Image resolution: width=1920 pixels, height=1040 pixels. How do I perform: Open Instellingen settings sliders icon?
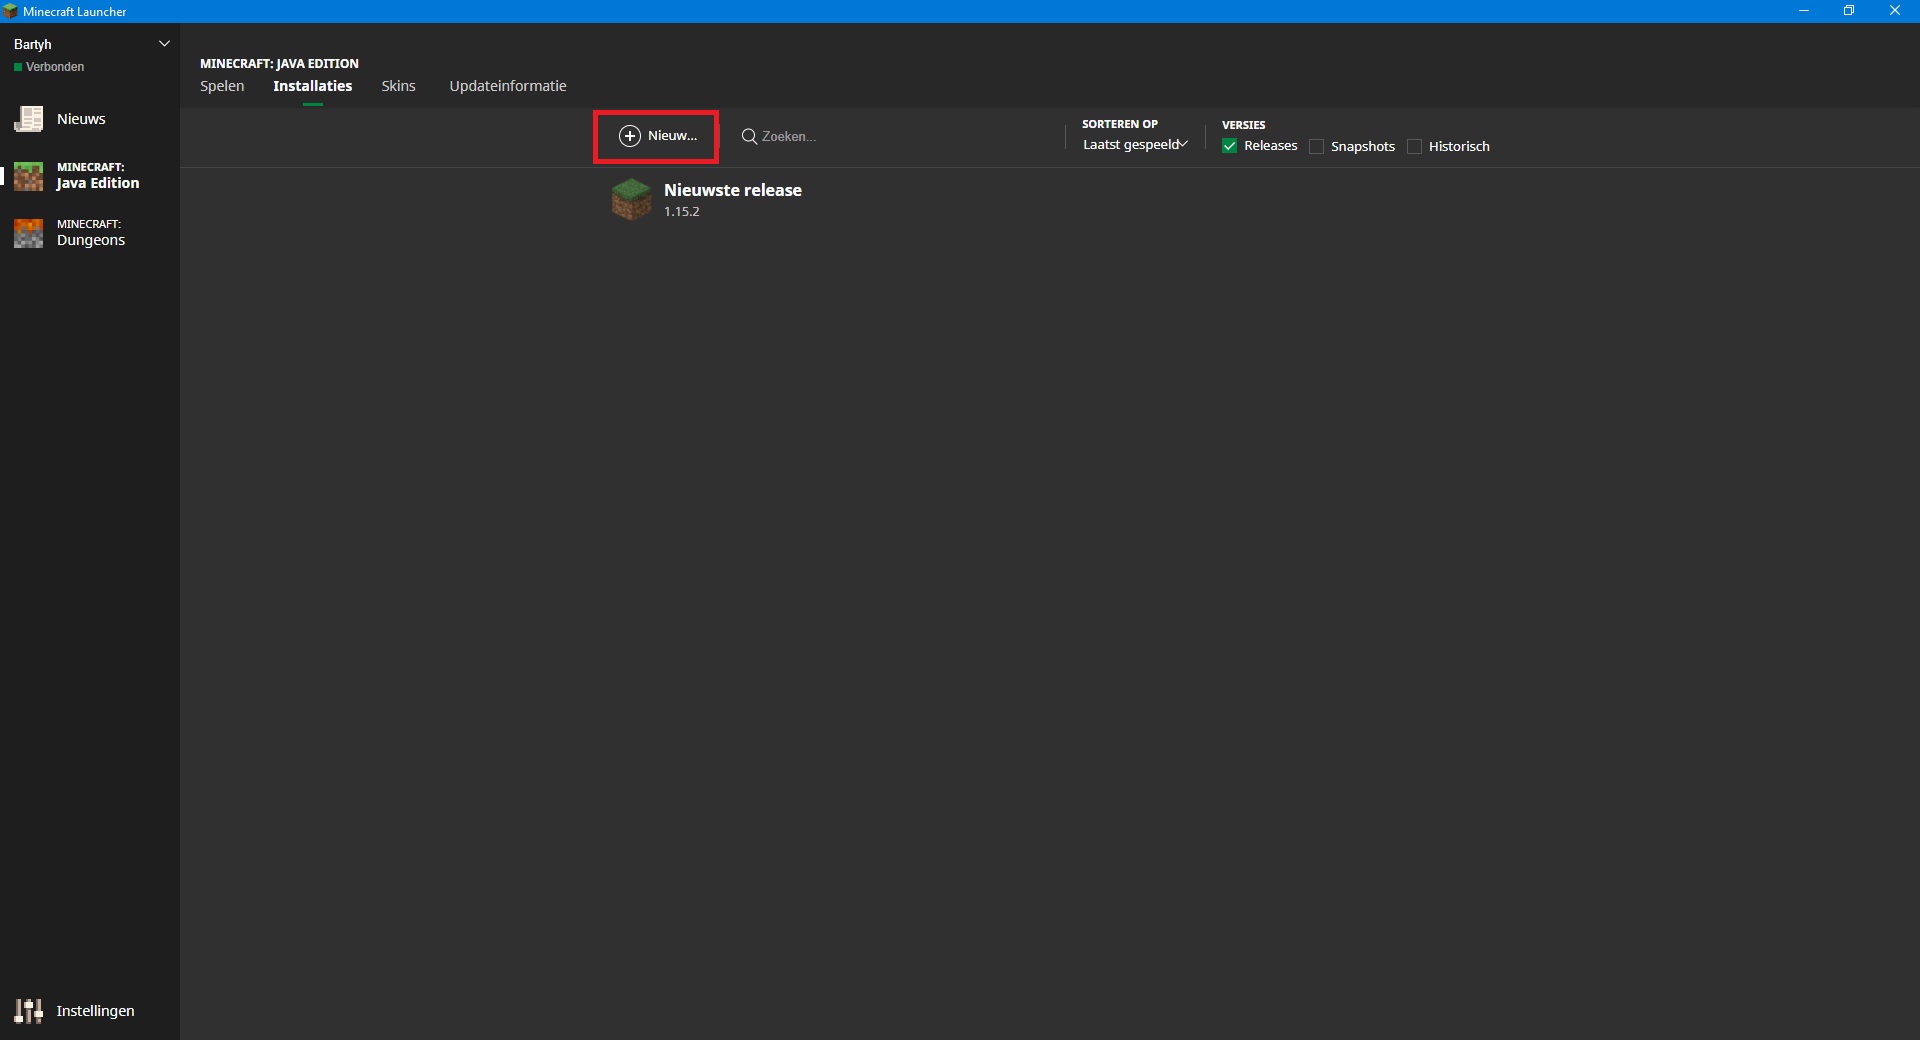click(28, 1011)
